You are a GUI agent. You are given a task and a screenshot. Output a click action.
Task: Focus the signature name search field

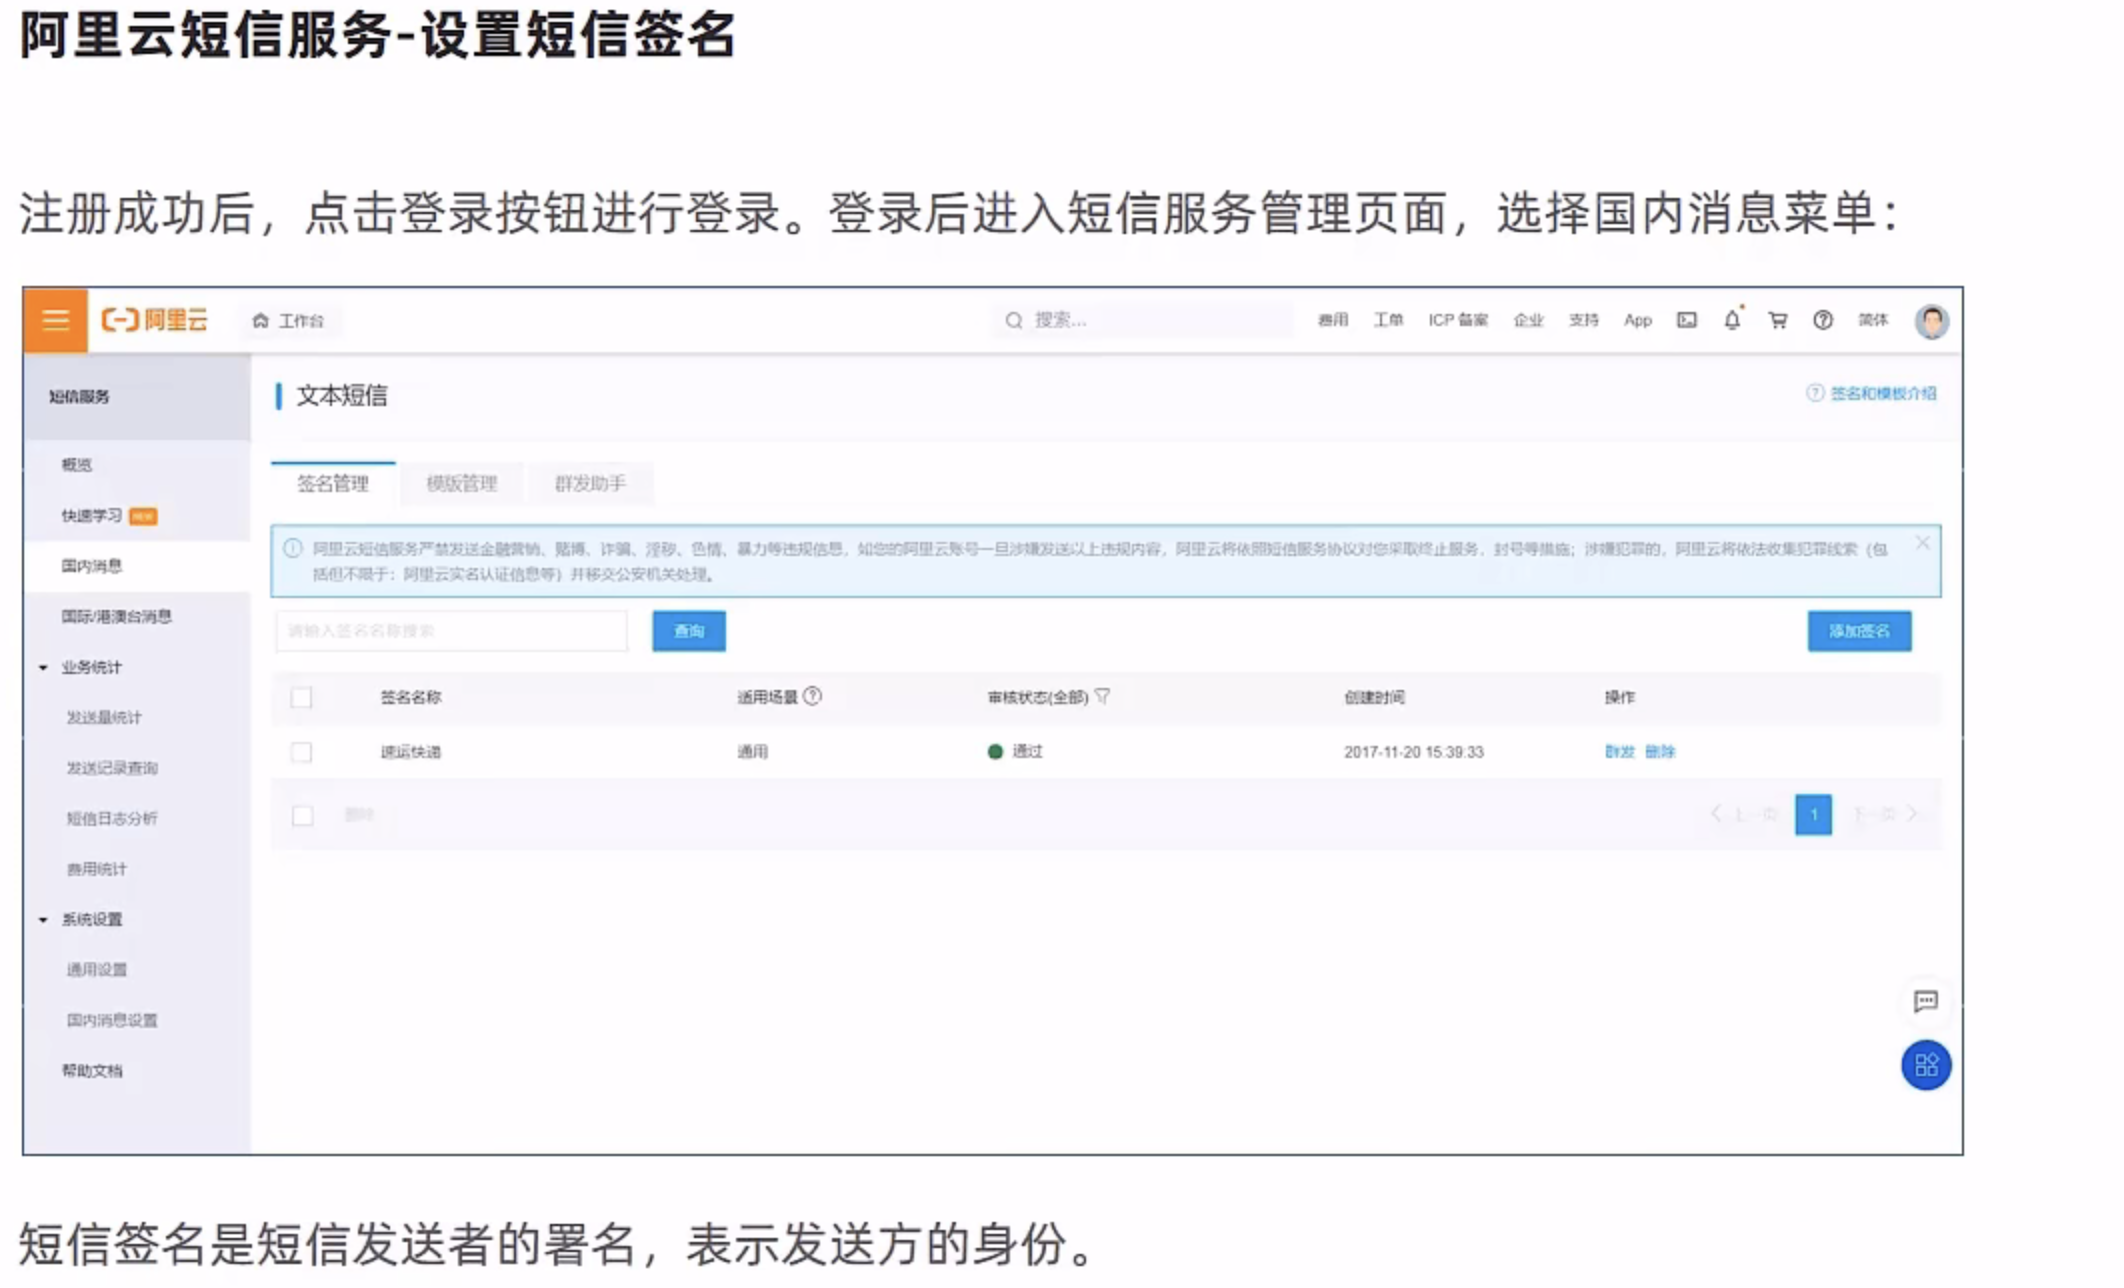(x=451, y=631)
